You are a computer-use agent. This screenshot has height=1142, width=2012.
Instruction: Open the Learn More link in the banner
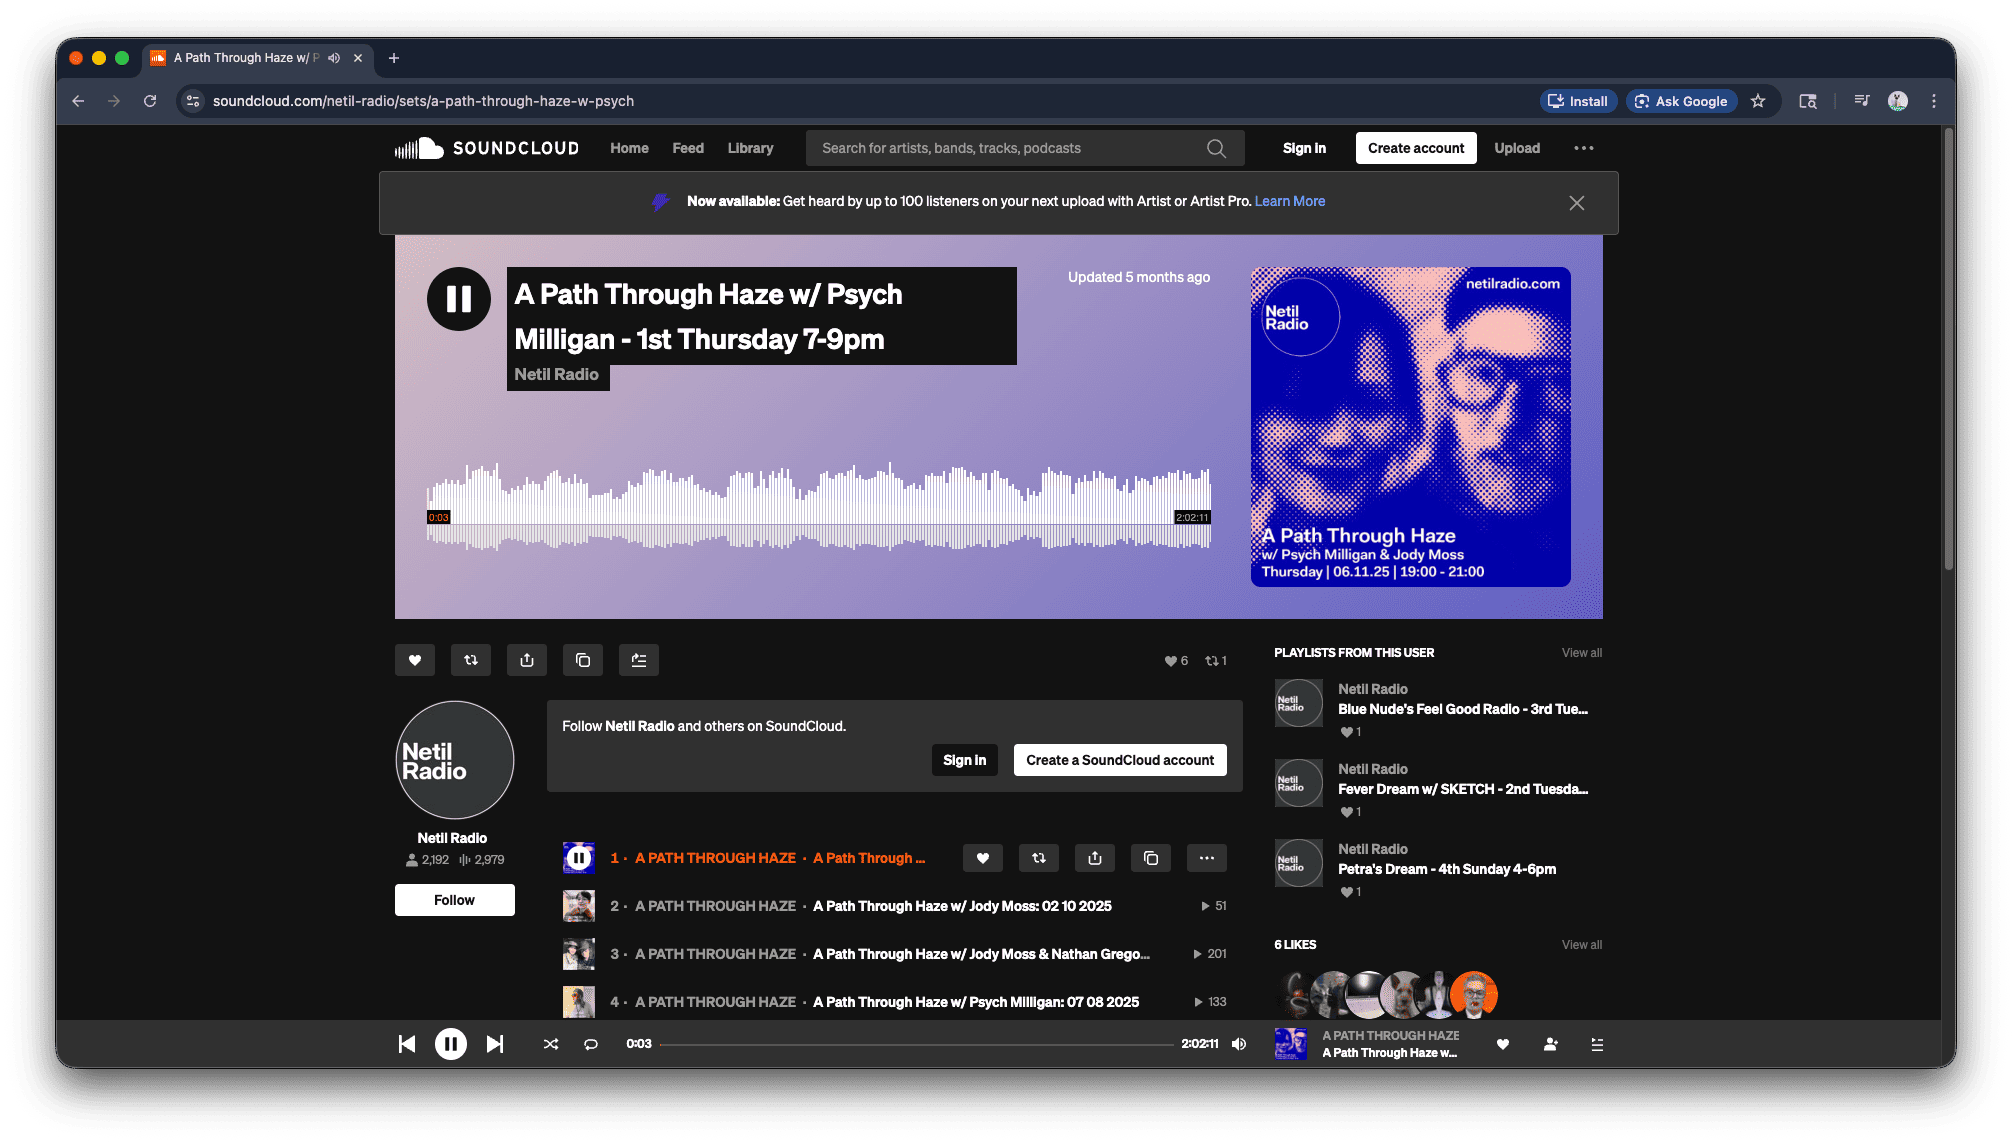pos(1289,200)
